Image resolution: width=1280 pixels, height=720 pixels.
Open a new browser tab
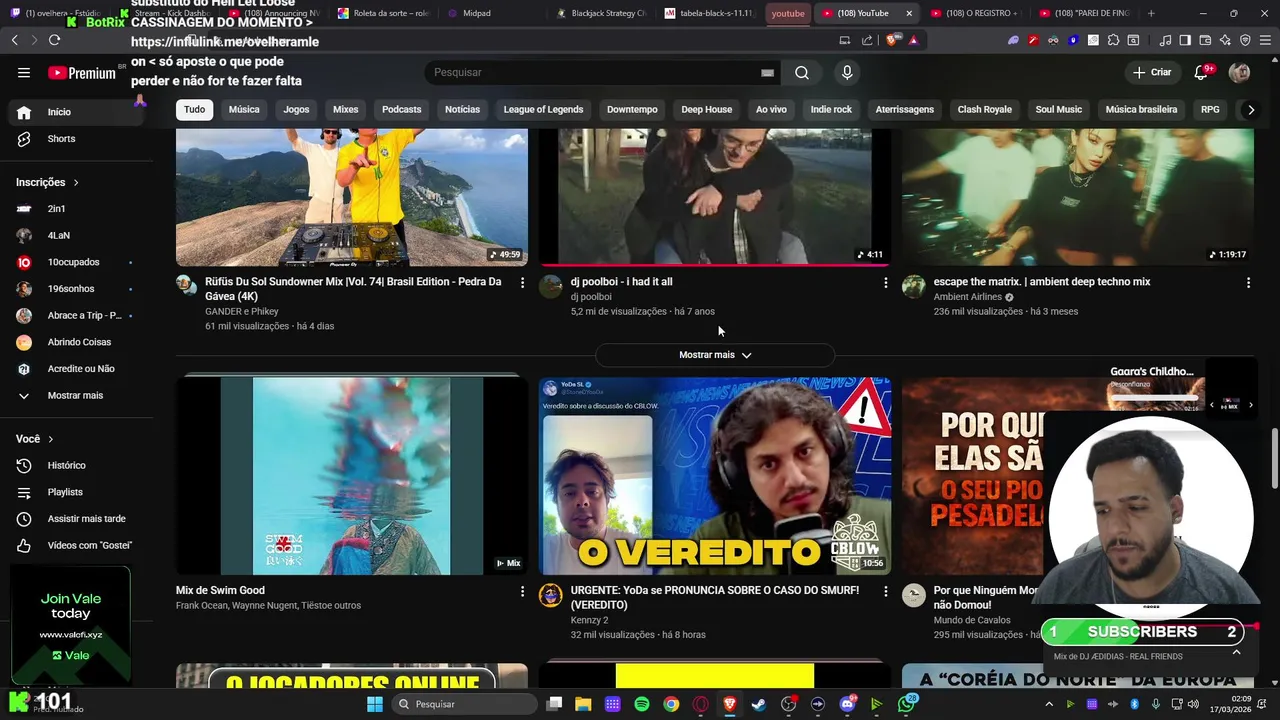point(1151,13)
